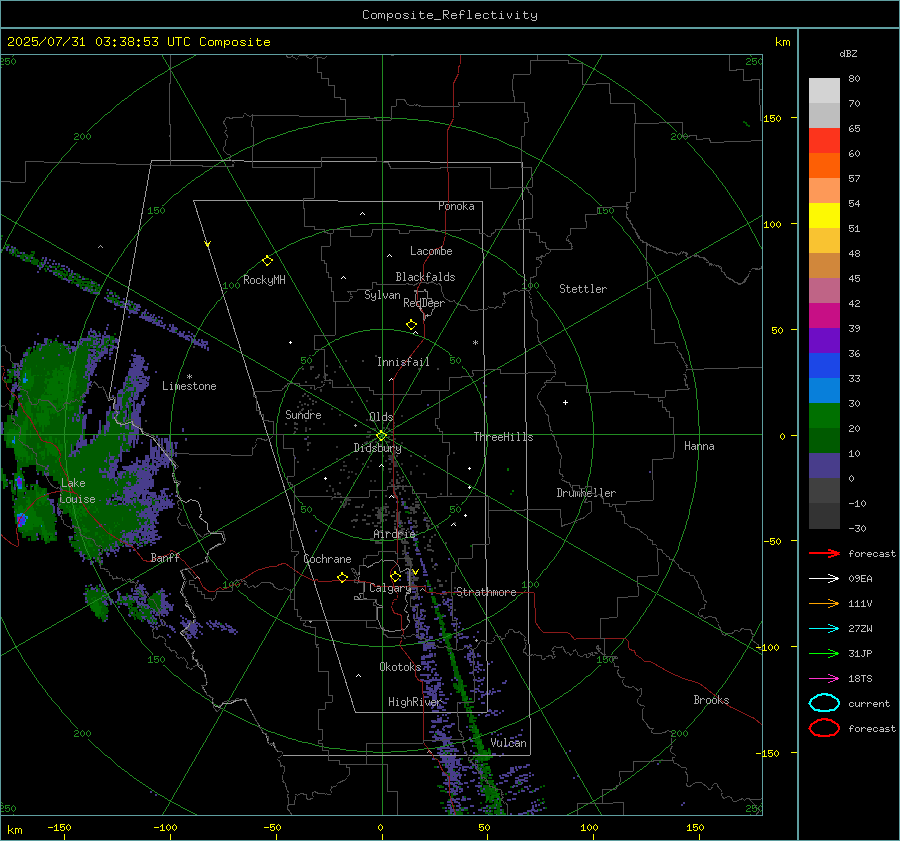Click the magenta 18TS arrow legend icon

(x=824, y=679)
